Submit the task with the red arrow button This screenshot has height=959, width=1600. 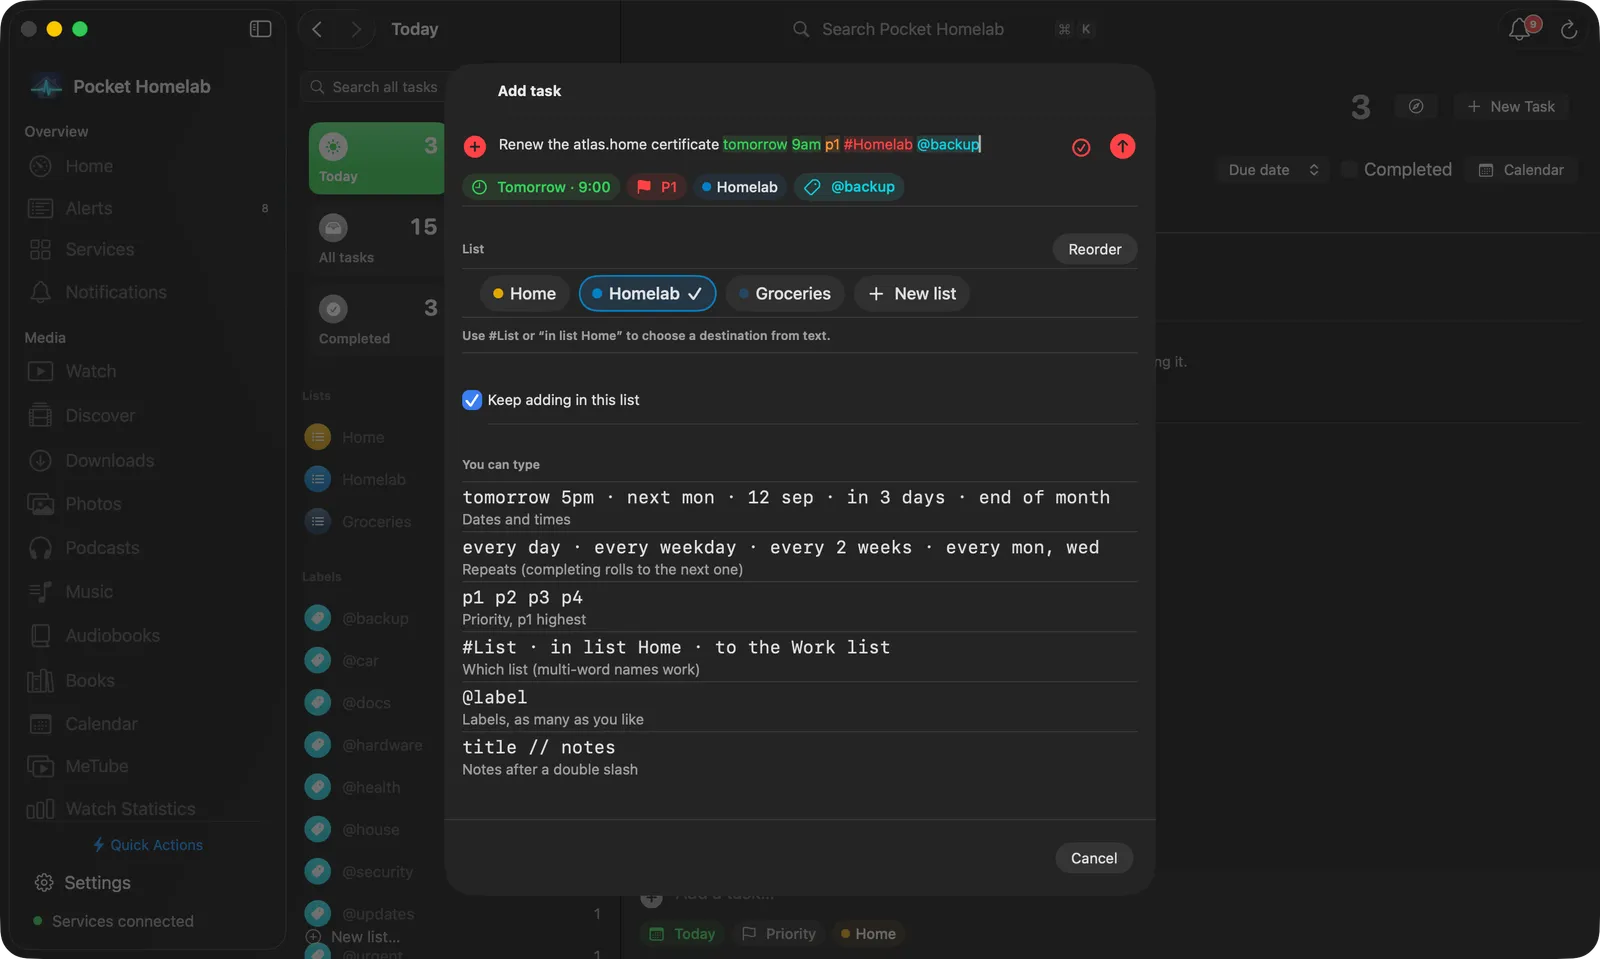(x=1122, y=146)
